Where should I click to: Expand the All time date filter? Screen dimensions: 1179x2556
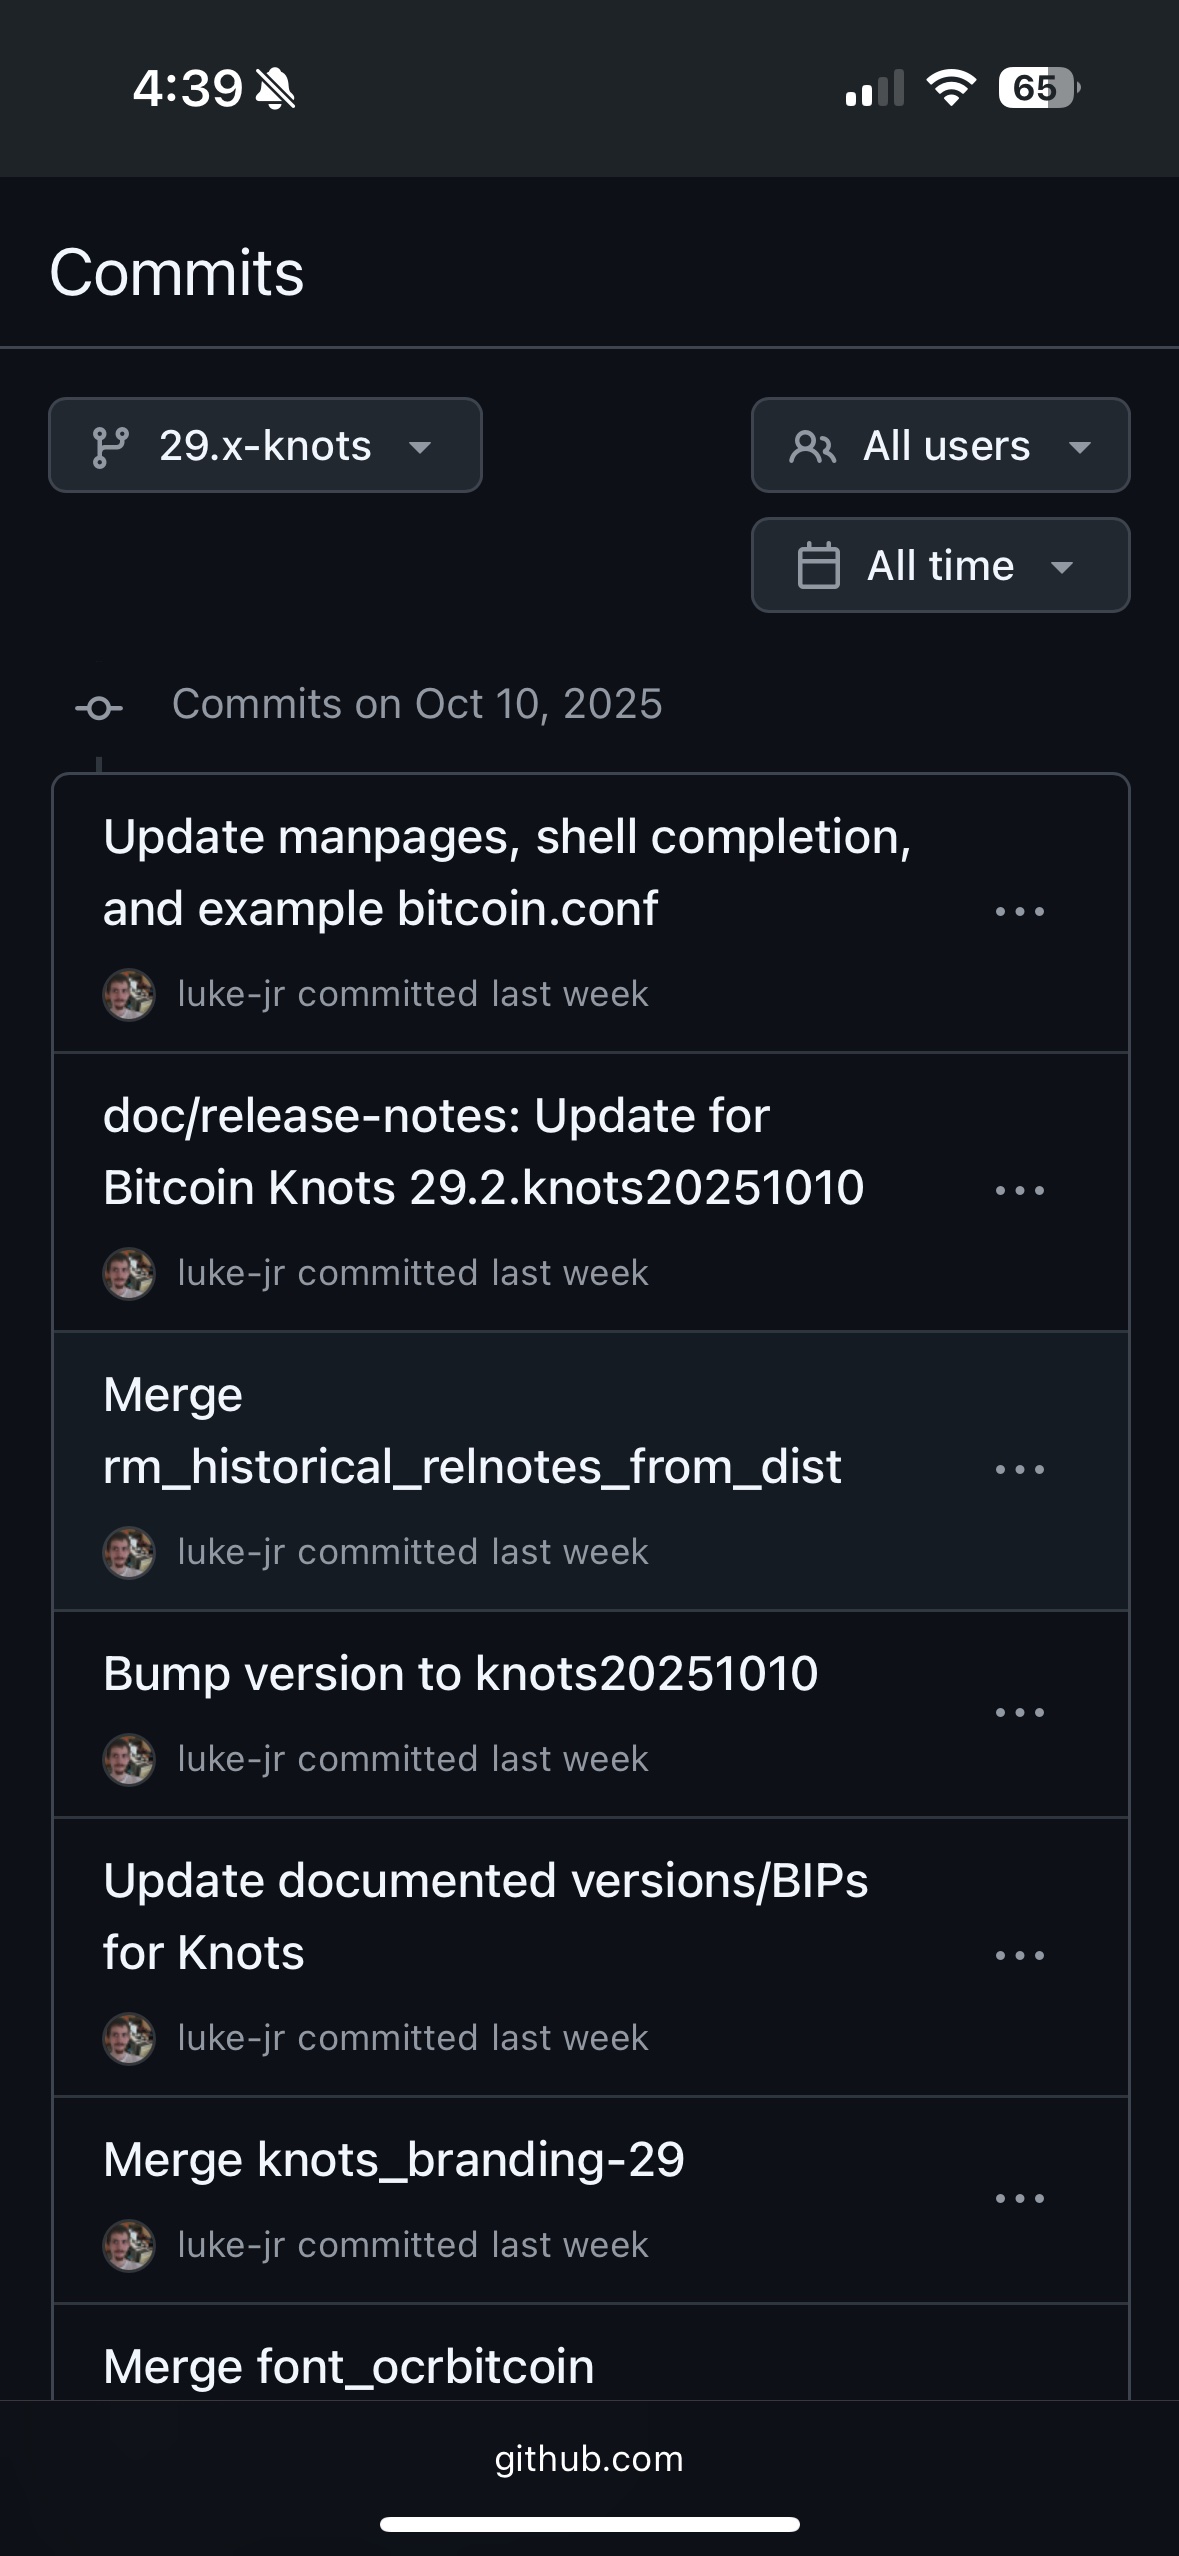(940, 565)
